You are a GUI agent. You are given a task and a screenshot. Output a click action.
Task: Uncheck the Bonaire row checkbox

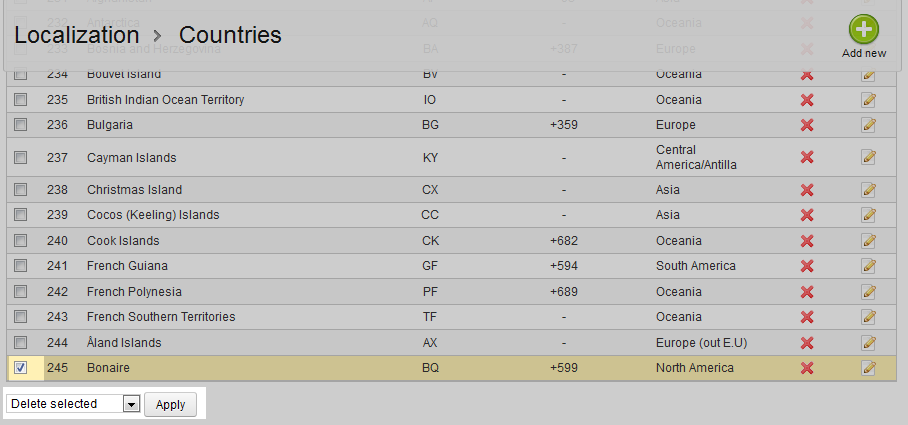tap(21, 368)
